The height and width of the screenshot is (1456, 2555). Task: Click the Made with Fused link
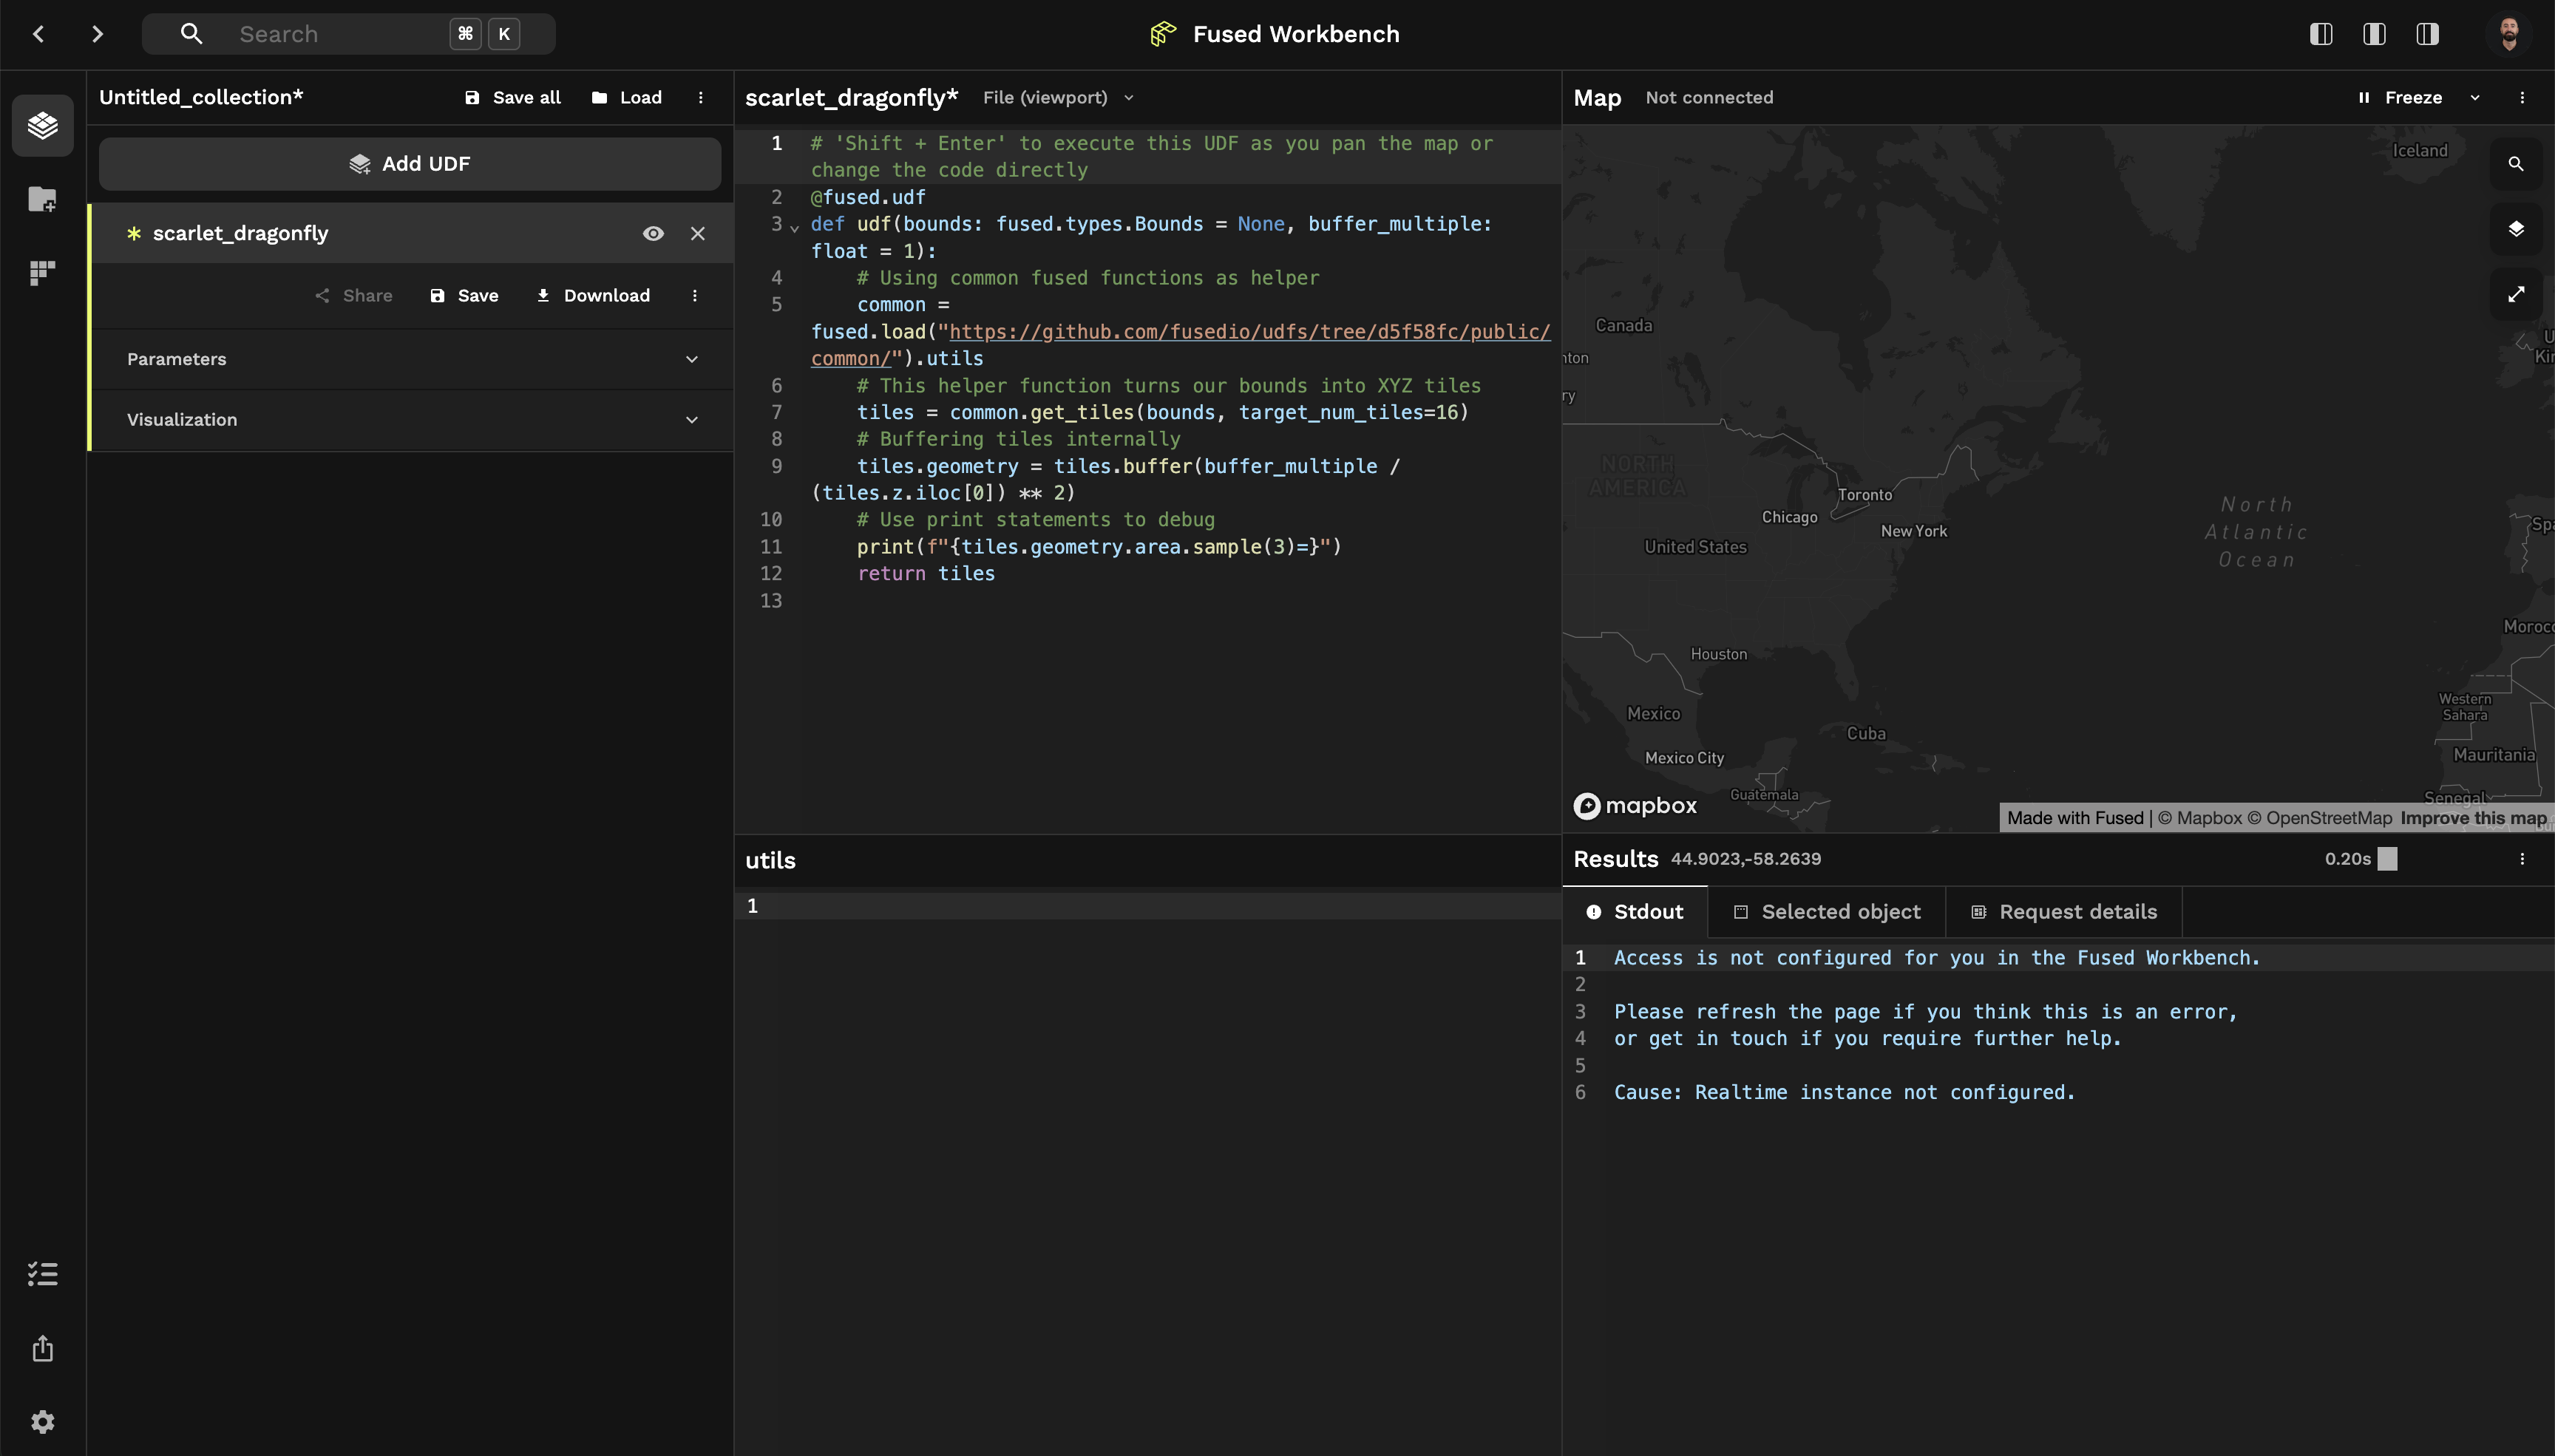[2075, 818]
